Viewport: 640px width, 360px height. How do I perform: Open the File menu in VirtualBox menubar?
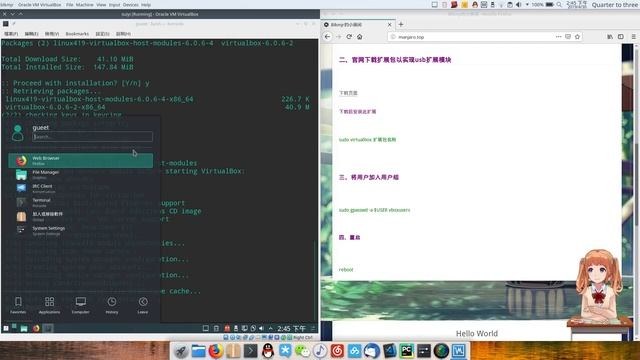[70, 5]
